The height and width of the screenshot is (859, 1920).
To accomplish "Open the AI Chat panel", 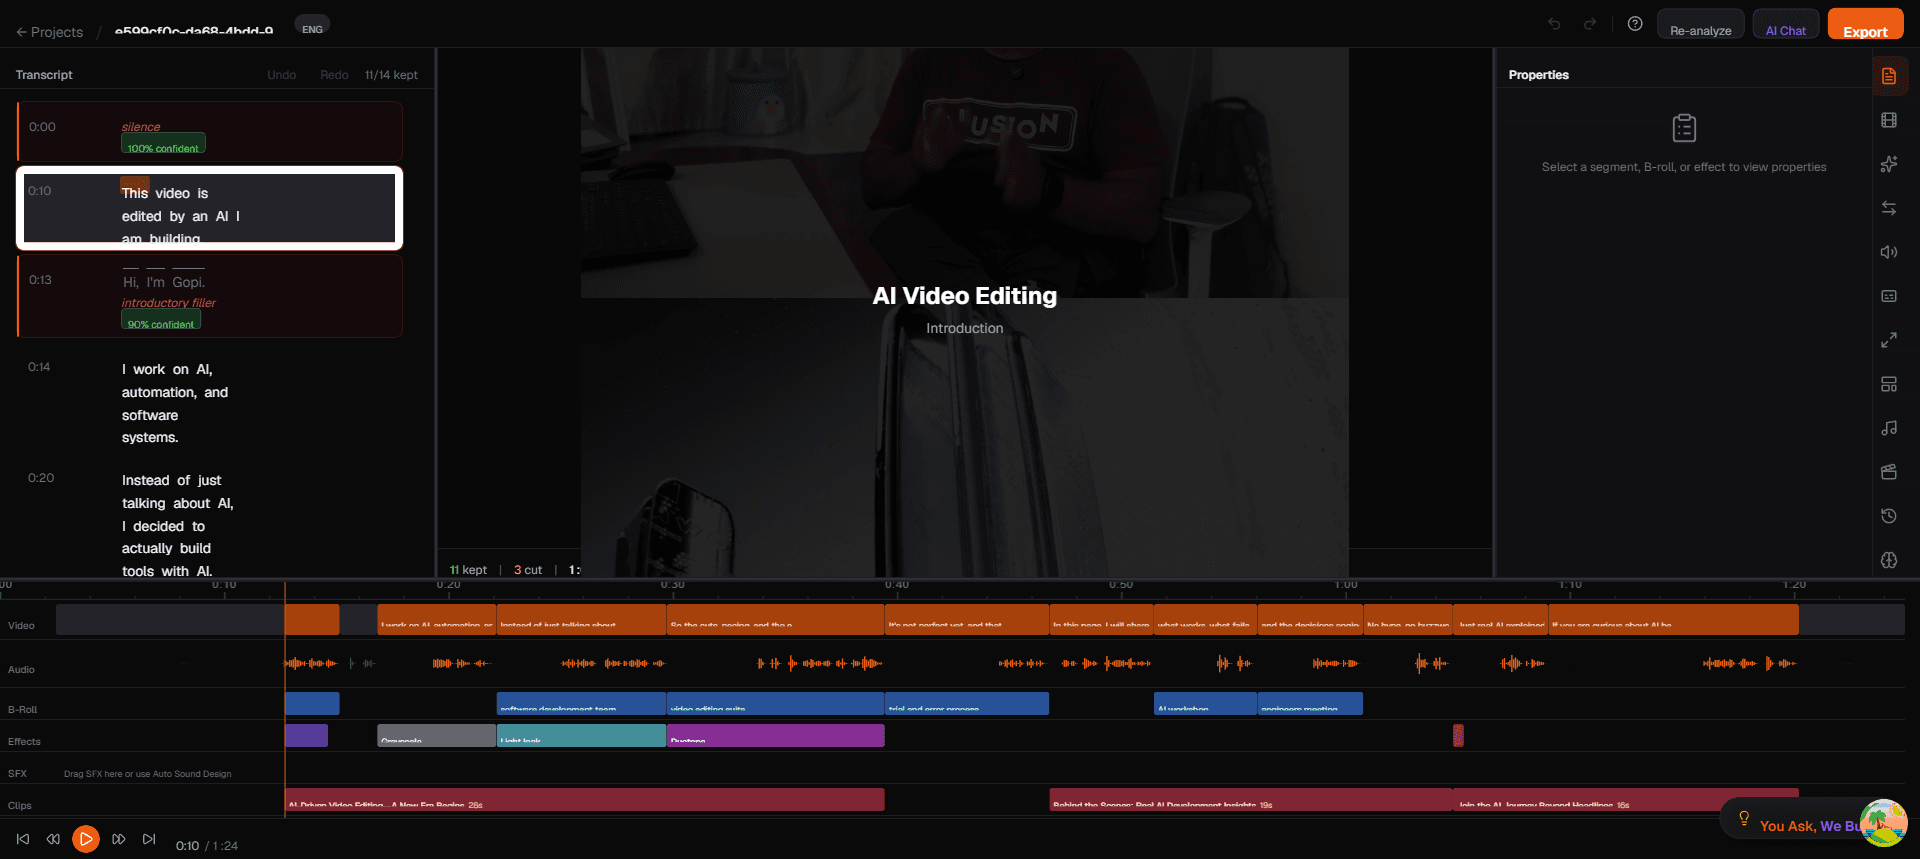I will point(1785,27).
